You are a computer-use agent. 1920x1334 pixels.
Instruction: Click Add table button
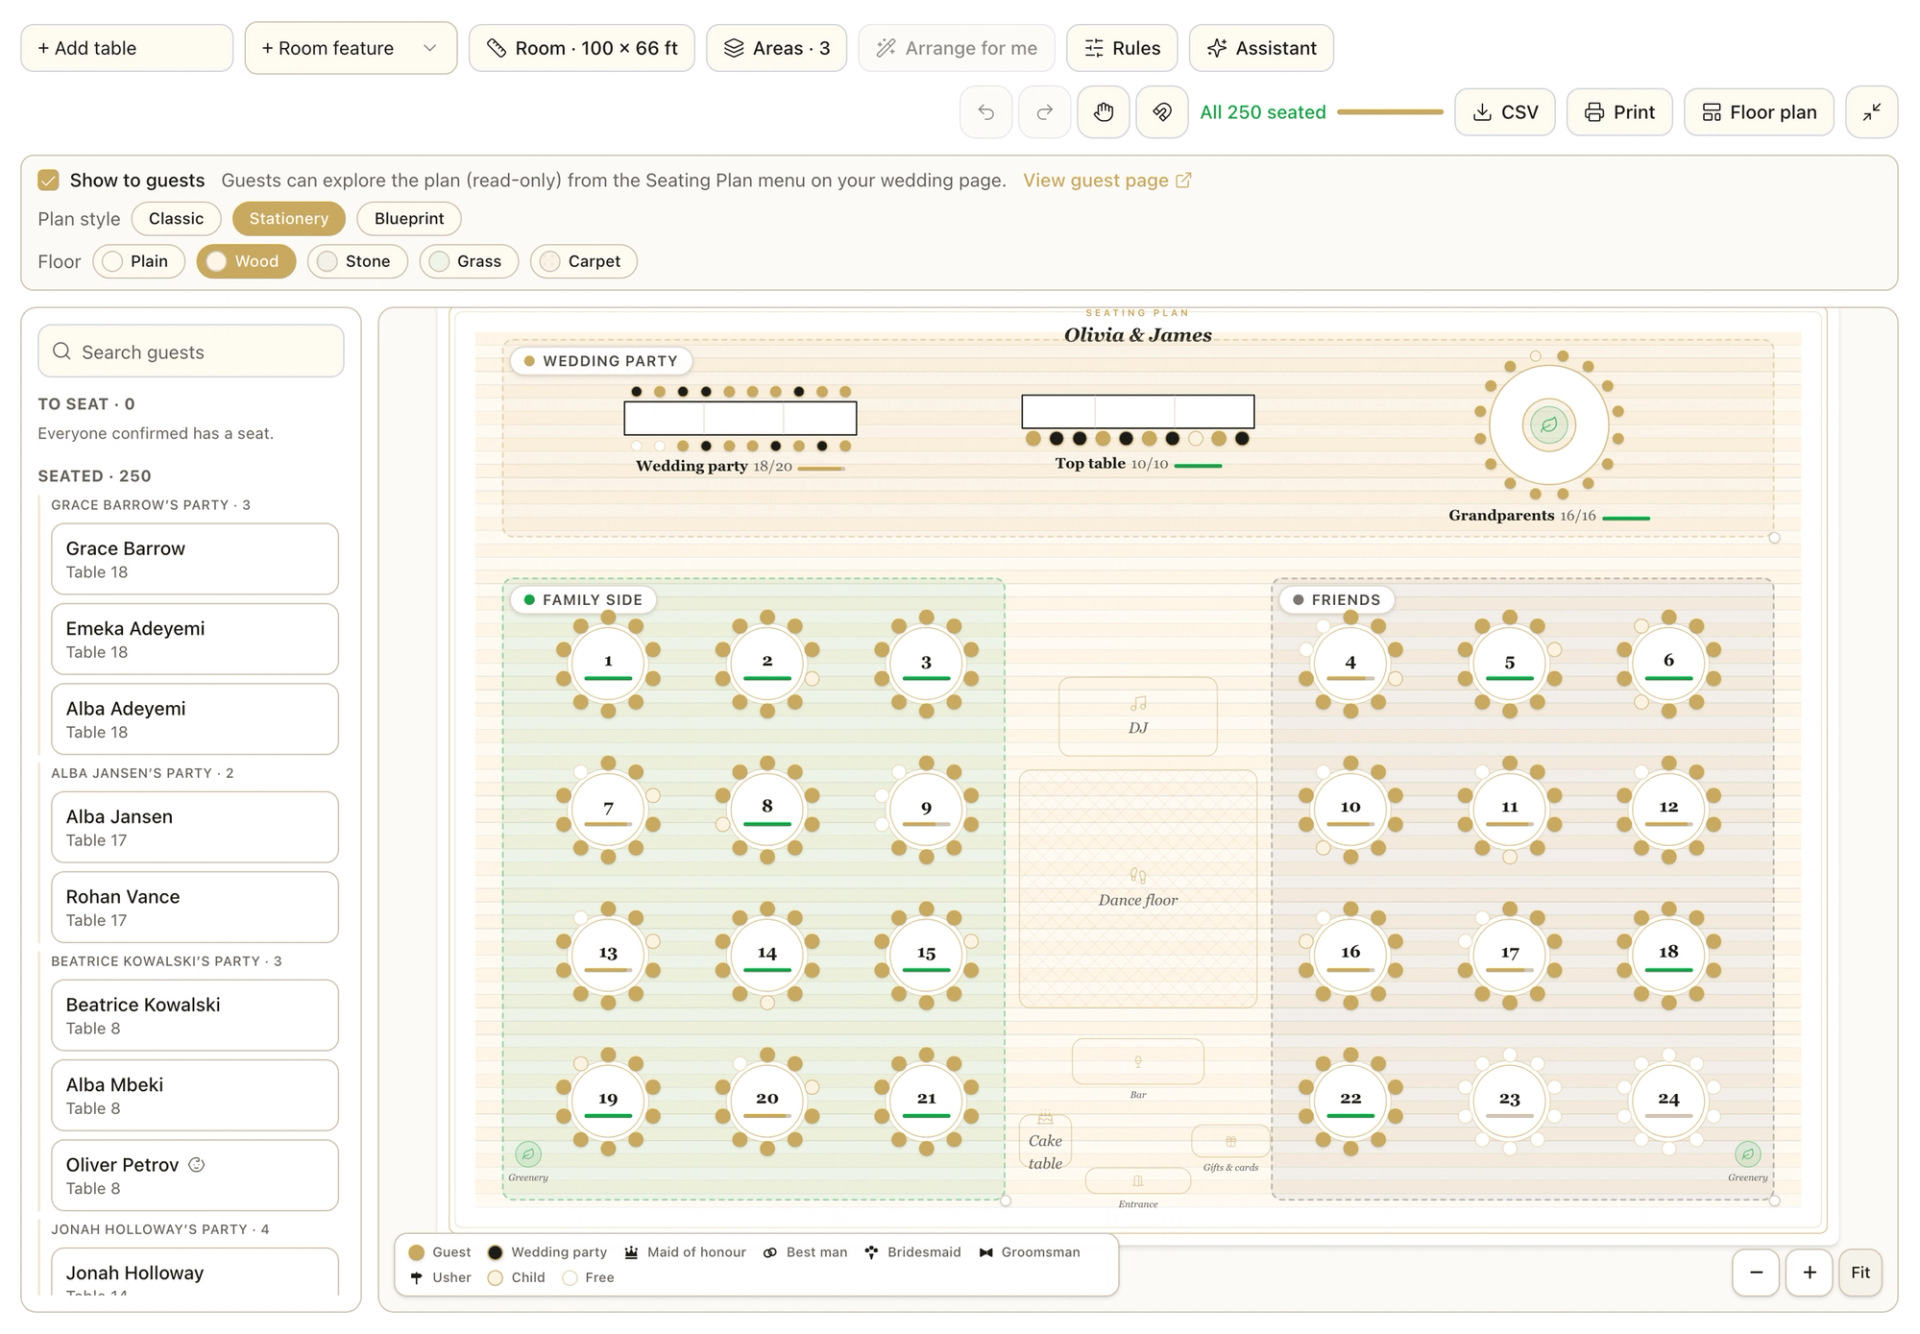point(127,48)
